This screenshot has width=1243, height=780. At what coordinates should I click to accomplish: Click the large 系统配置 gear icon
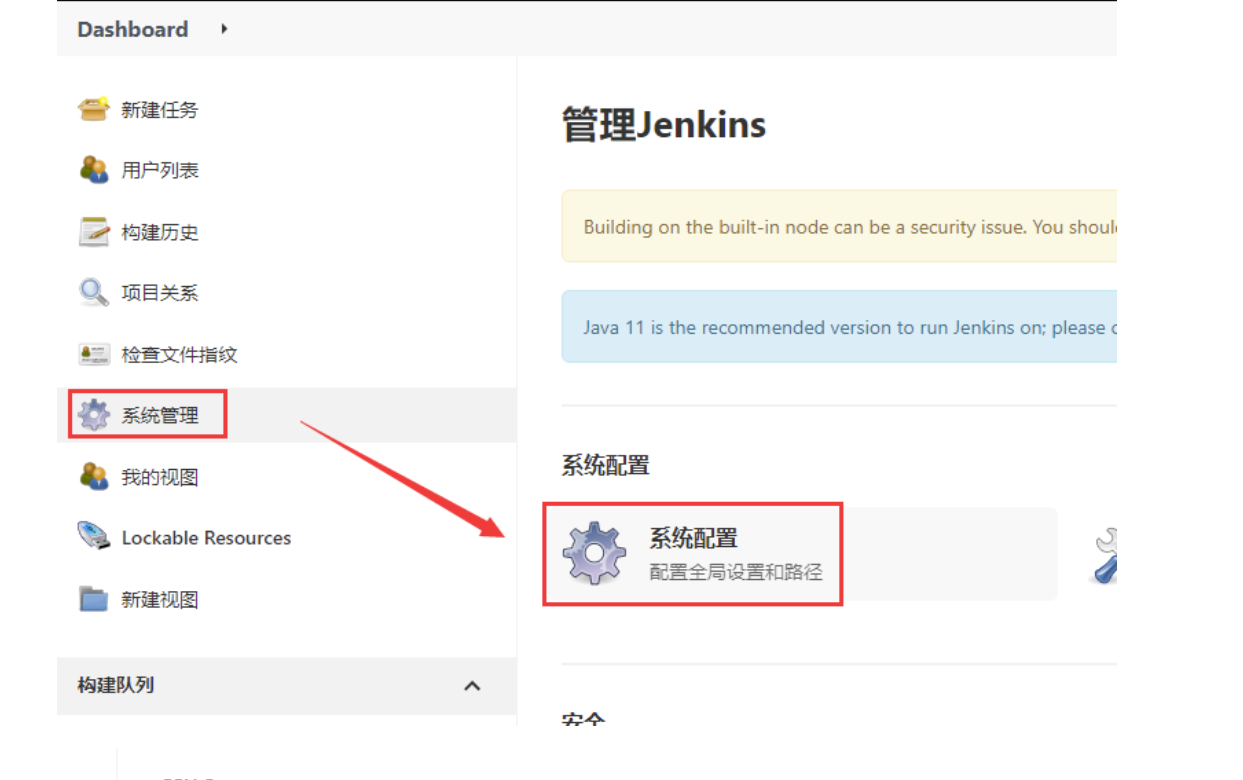(594, 553)
